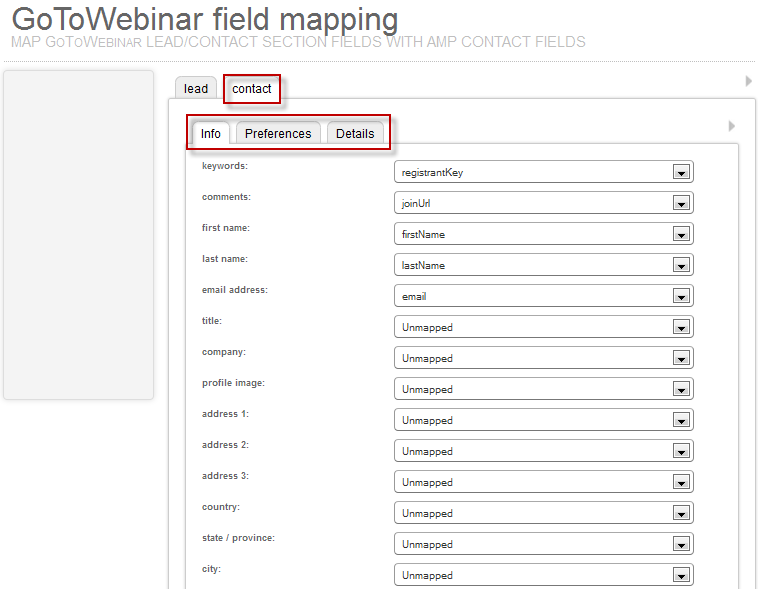Change the last name field mapping
This screenshot has height=589, width=758.
(543, 265)
